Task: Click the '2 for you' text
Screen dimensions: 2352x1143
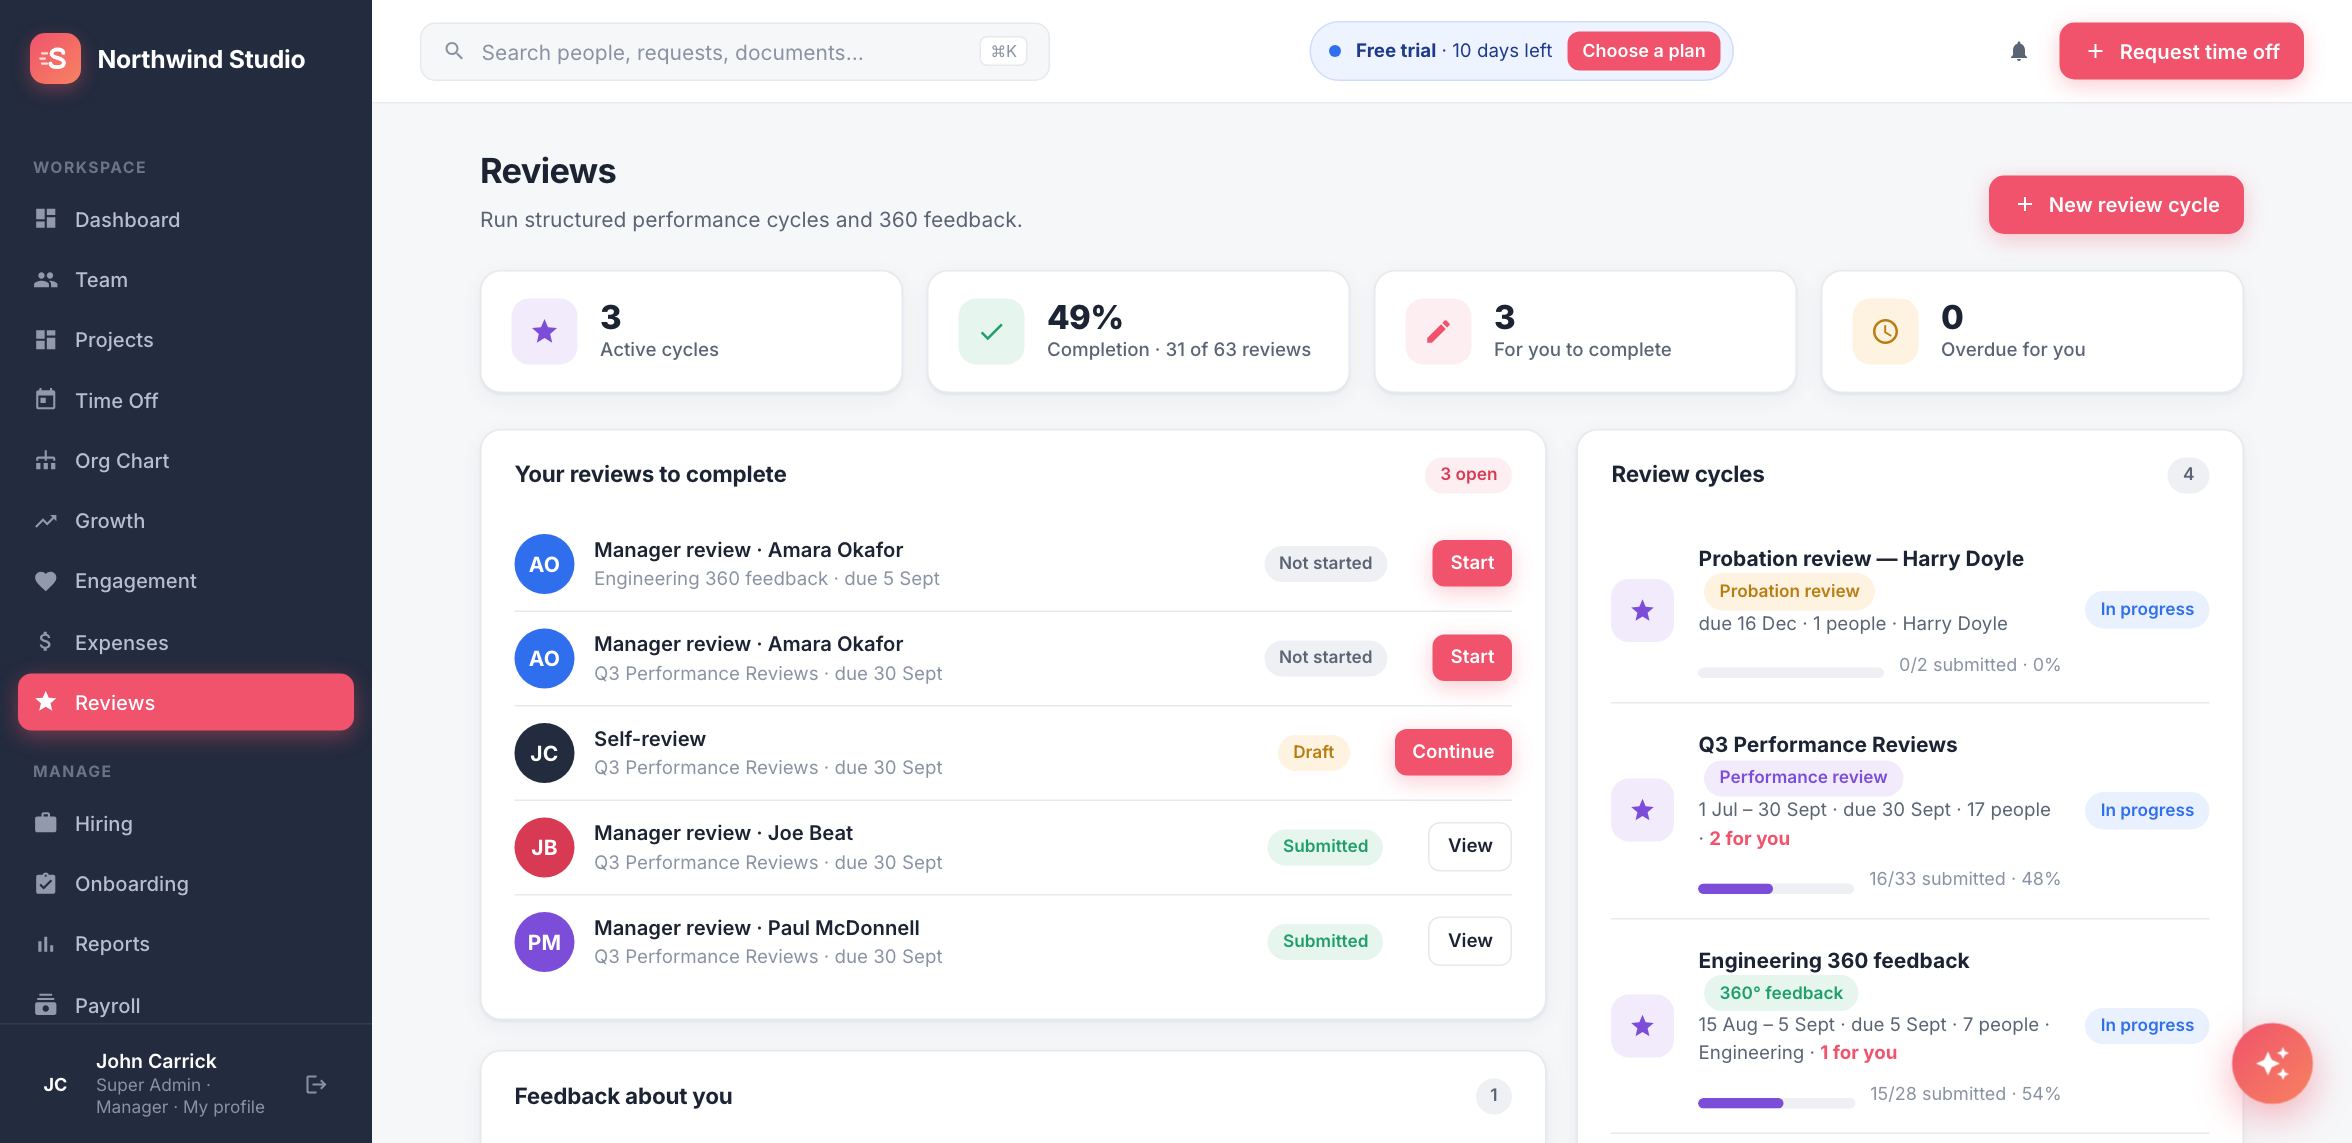Action: click(1749, 838)
